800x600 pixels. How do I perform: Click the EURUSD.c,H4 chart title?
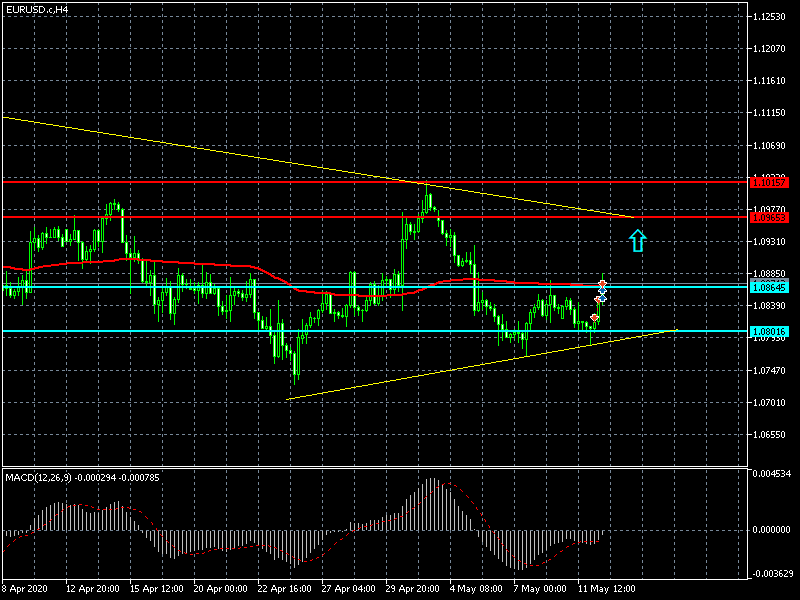coord(38,9)
